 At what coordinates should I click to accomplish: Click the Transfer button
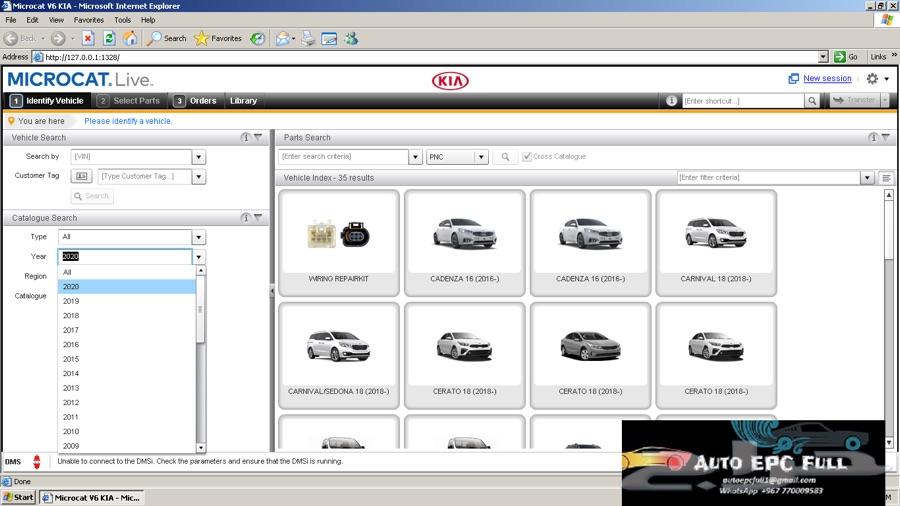[855, 100]
